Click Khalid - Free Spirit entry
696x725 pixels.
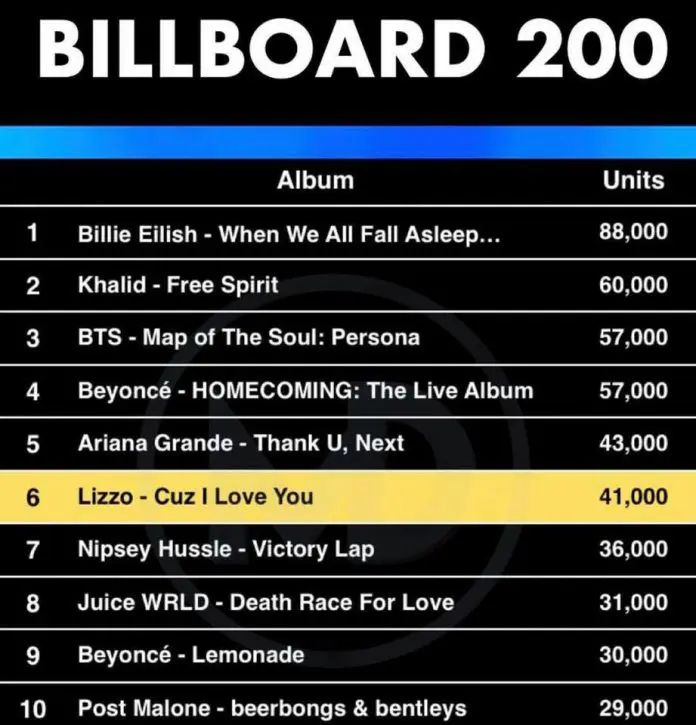[178, 285]
